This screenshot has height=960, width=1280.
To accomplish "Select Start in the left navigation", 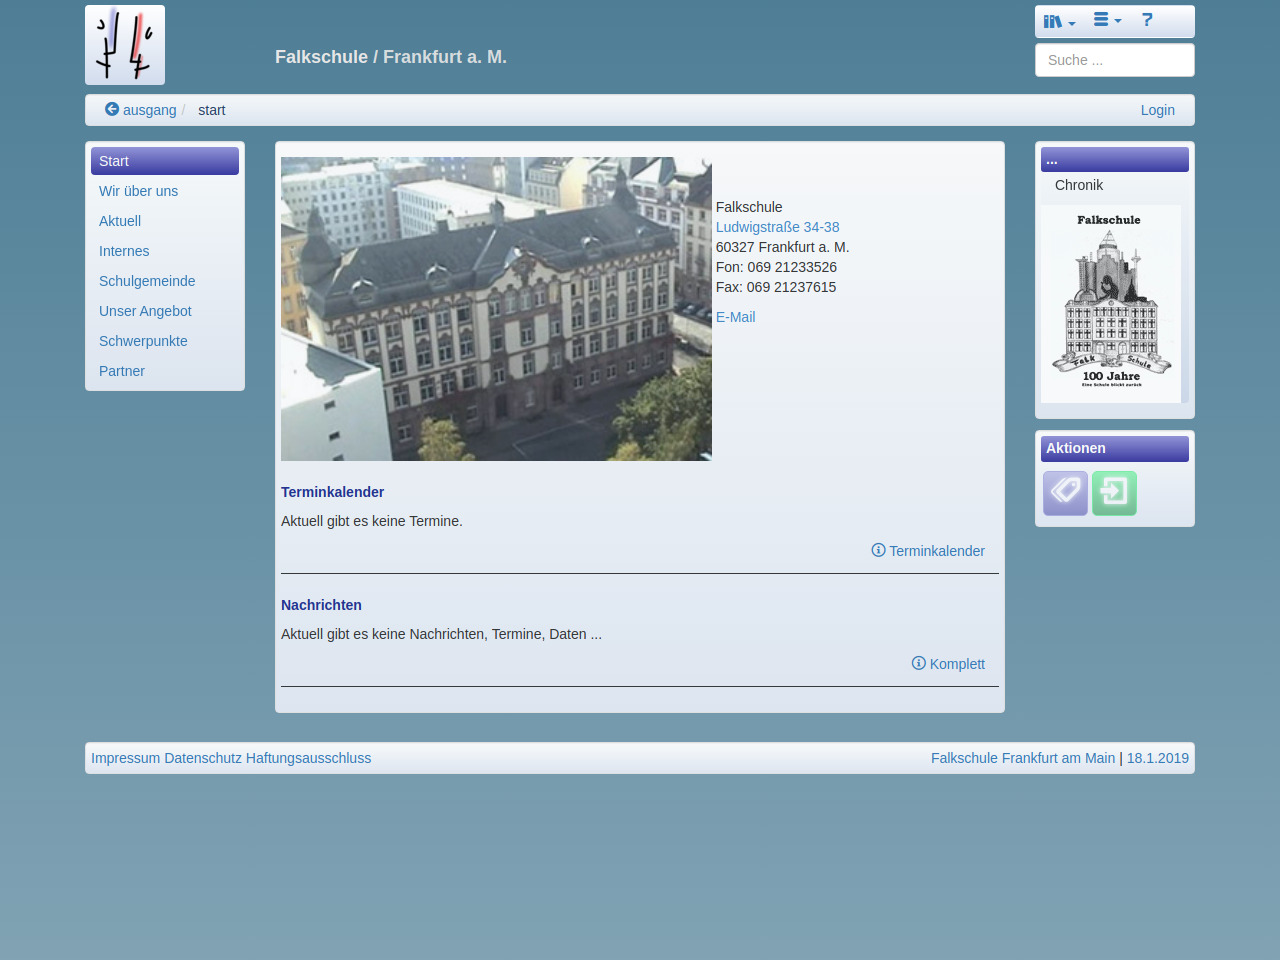I will 164,161.
